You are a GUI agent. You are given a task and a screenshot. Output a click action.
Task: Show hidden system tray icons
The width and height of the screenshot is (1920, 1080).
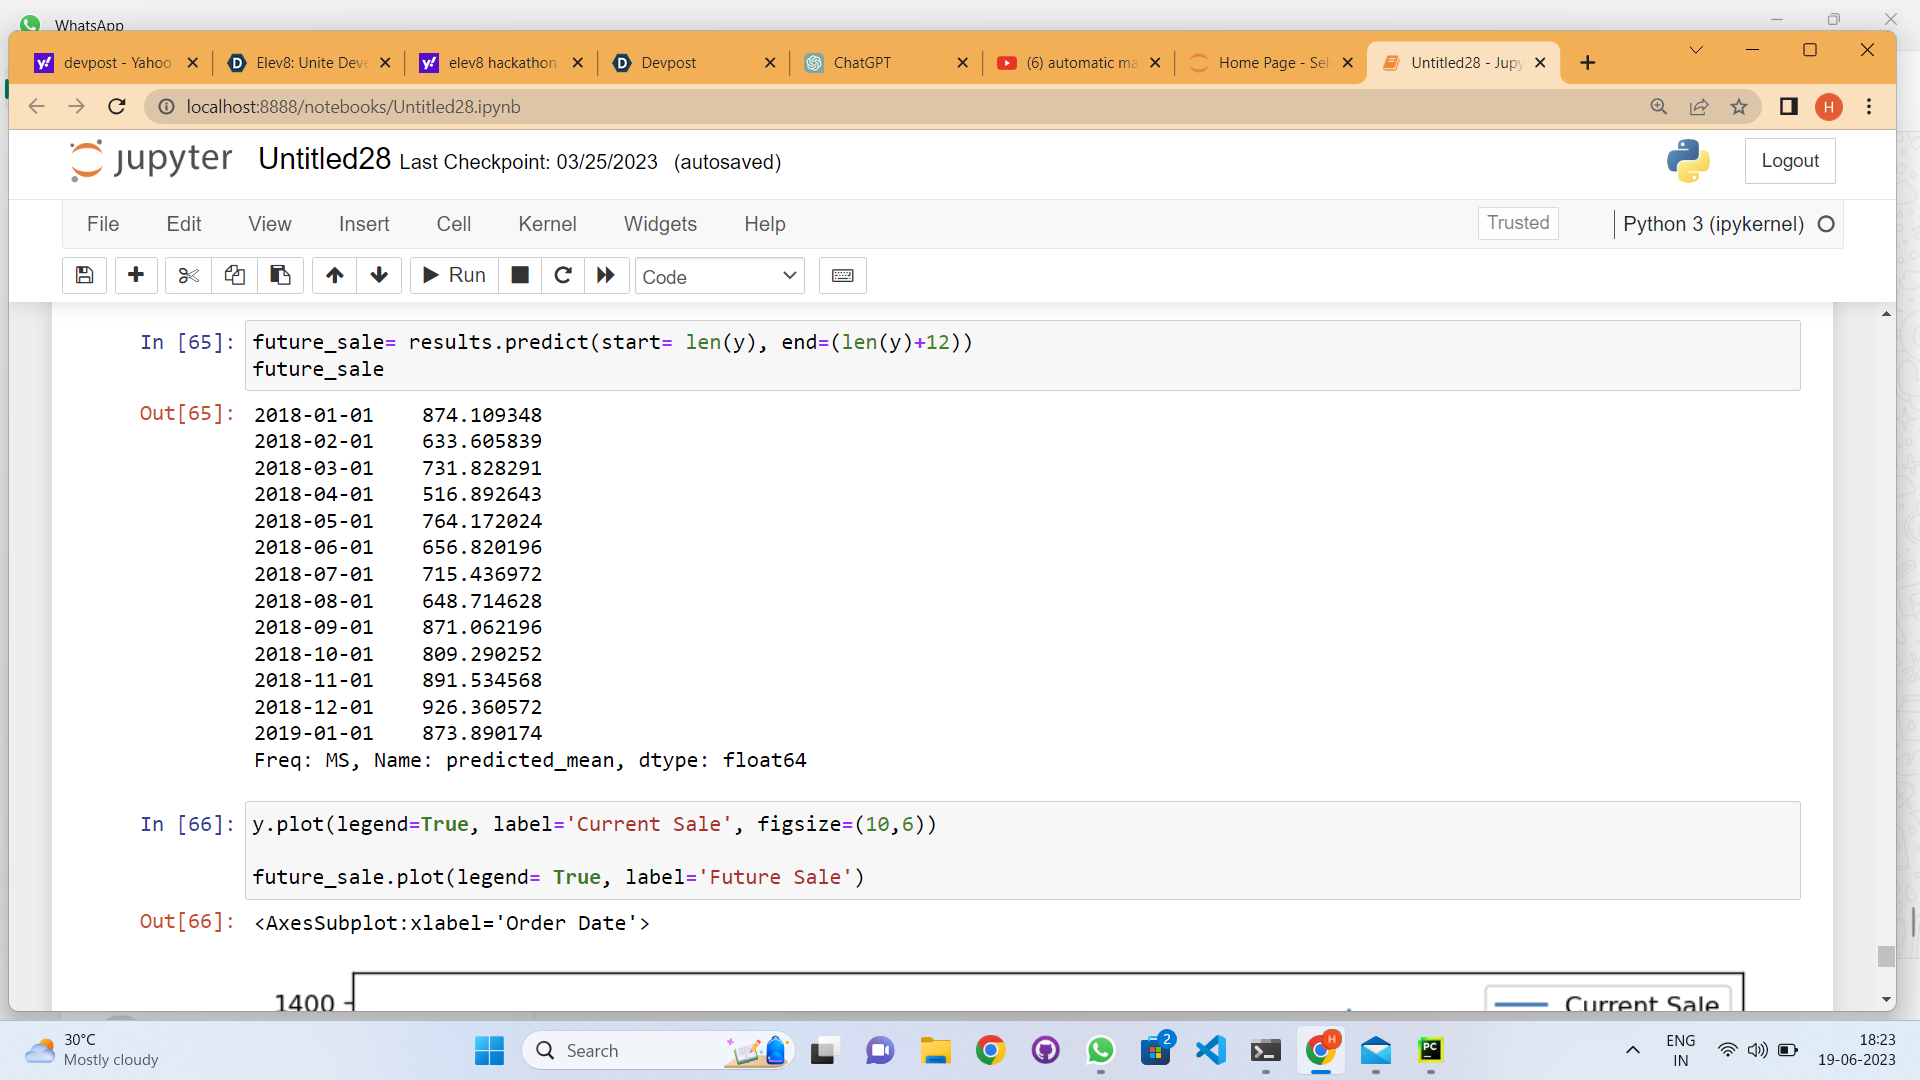coord(1632,1050)
